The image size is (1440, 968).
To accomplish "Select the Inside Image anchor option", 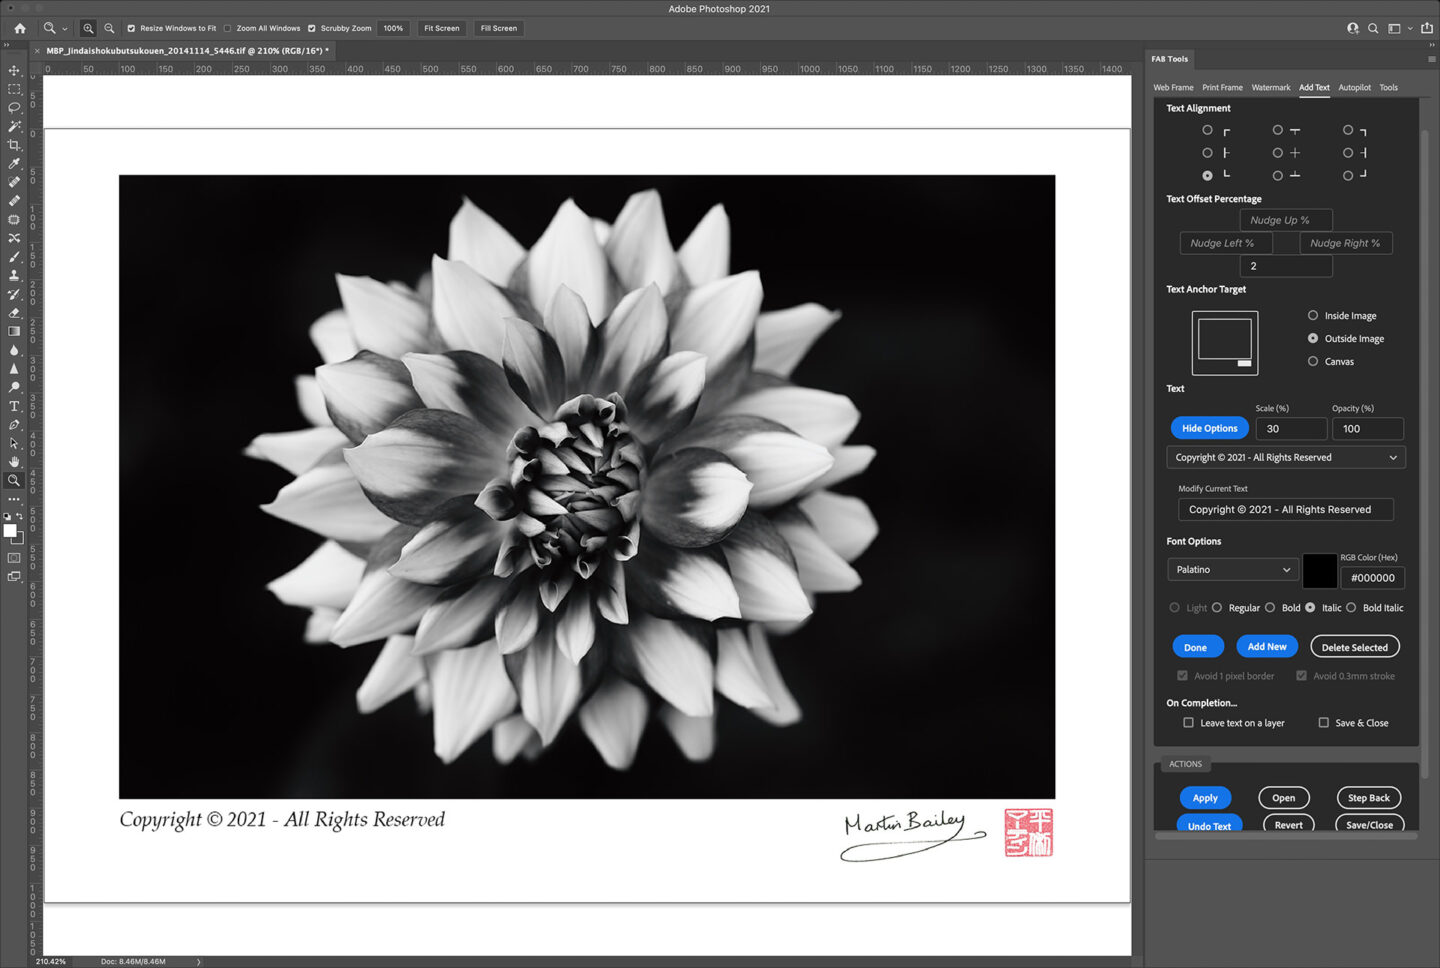I will tap(1313, 315).
